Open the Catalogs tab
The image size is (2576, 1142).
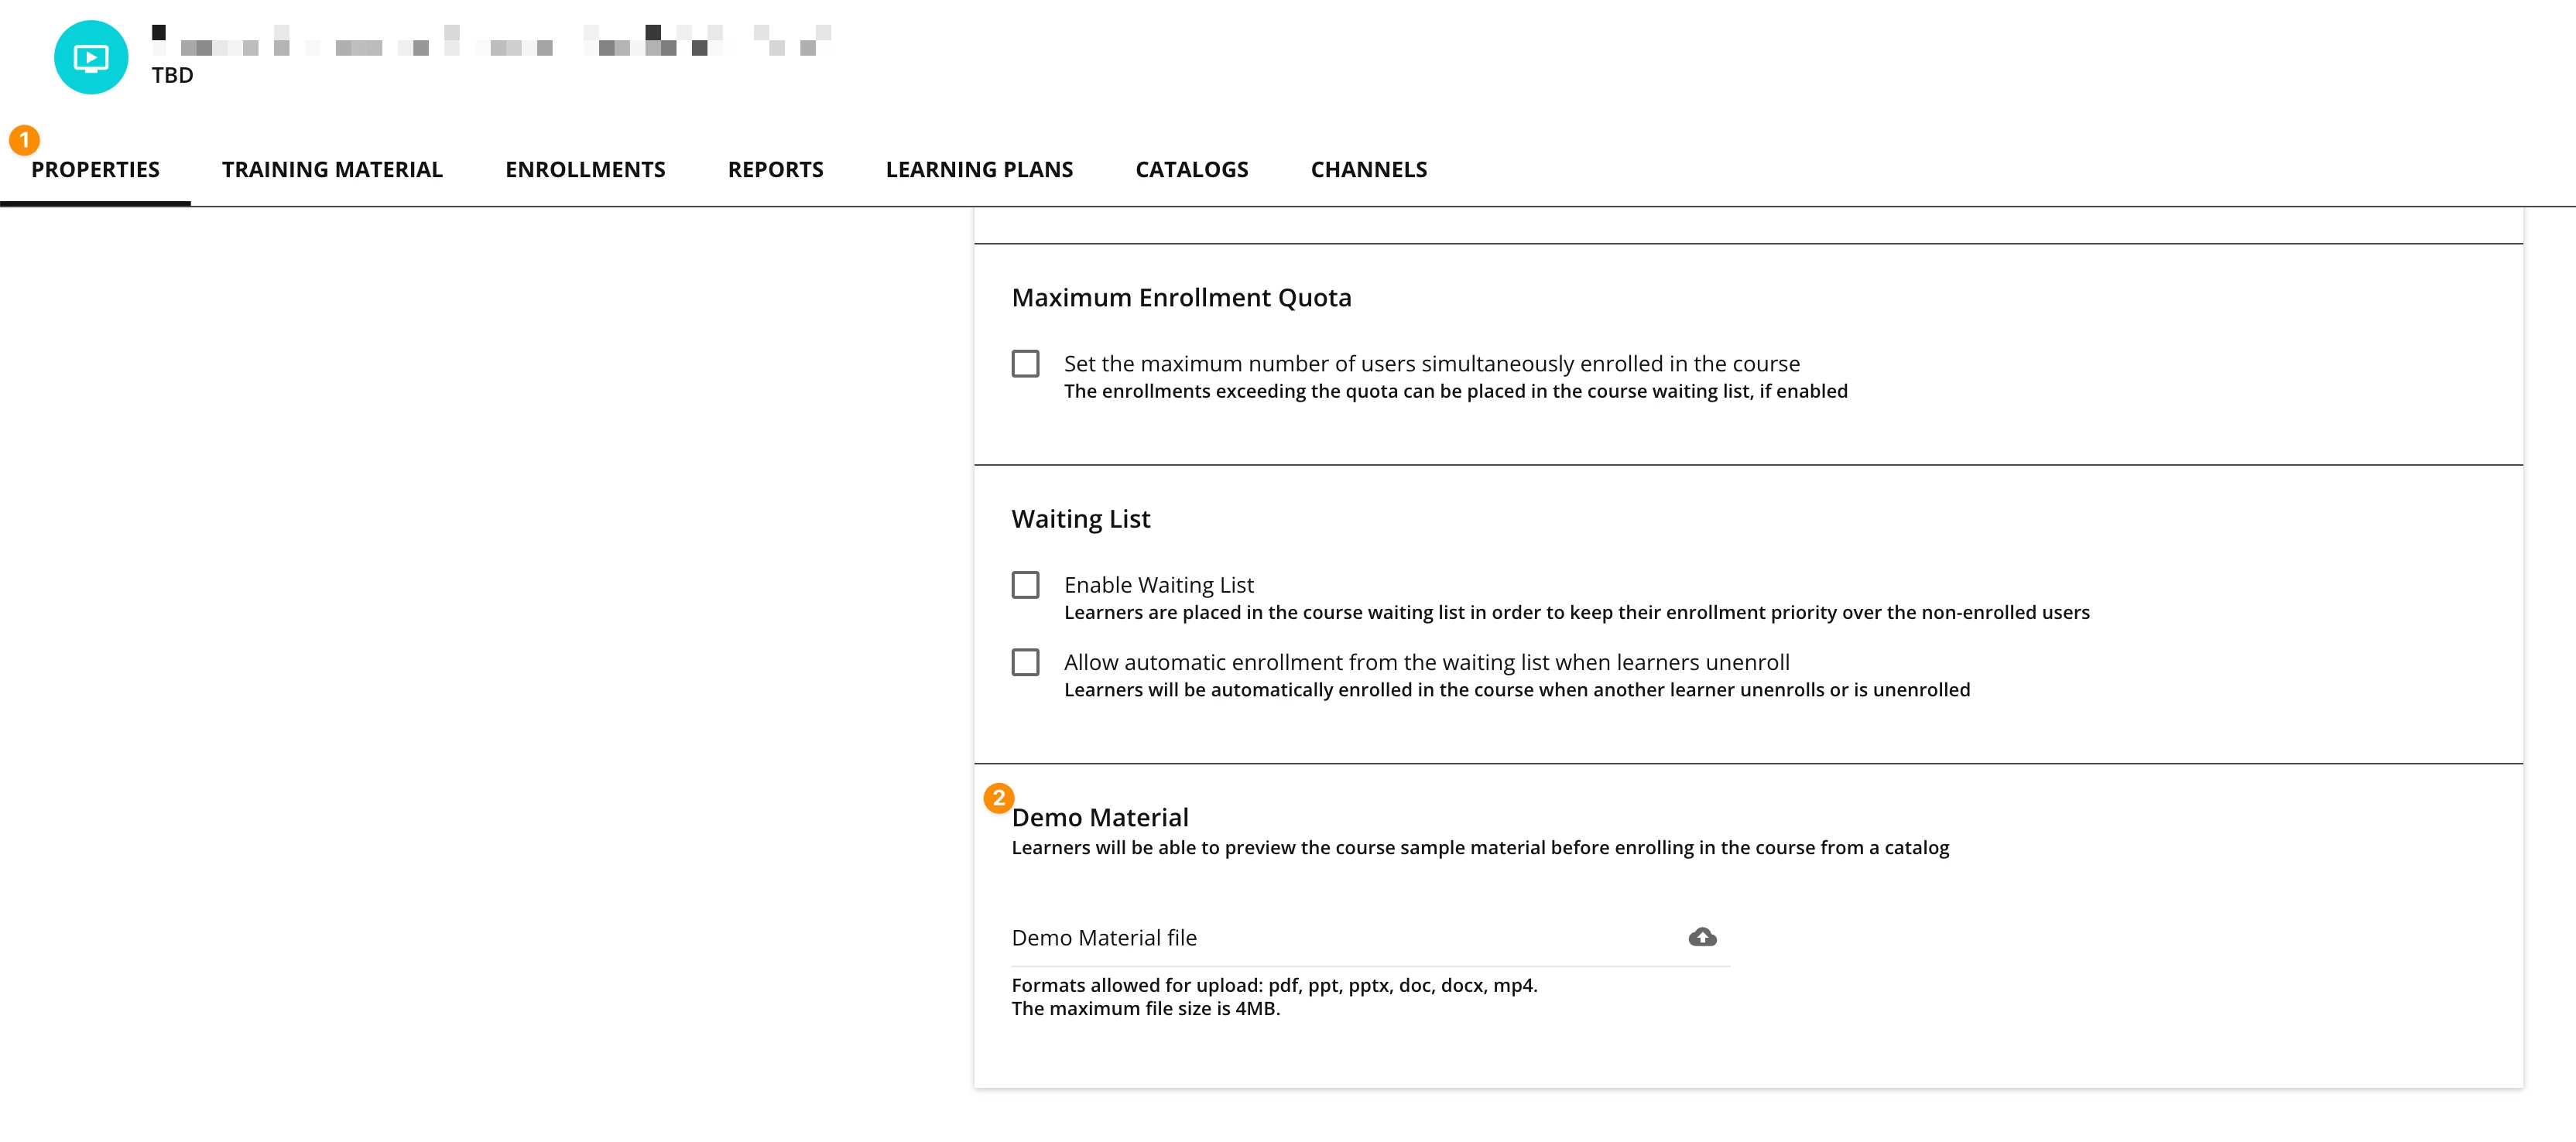1191,170
